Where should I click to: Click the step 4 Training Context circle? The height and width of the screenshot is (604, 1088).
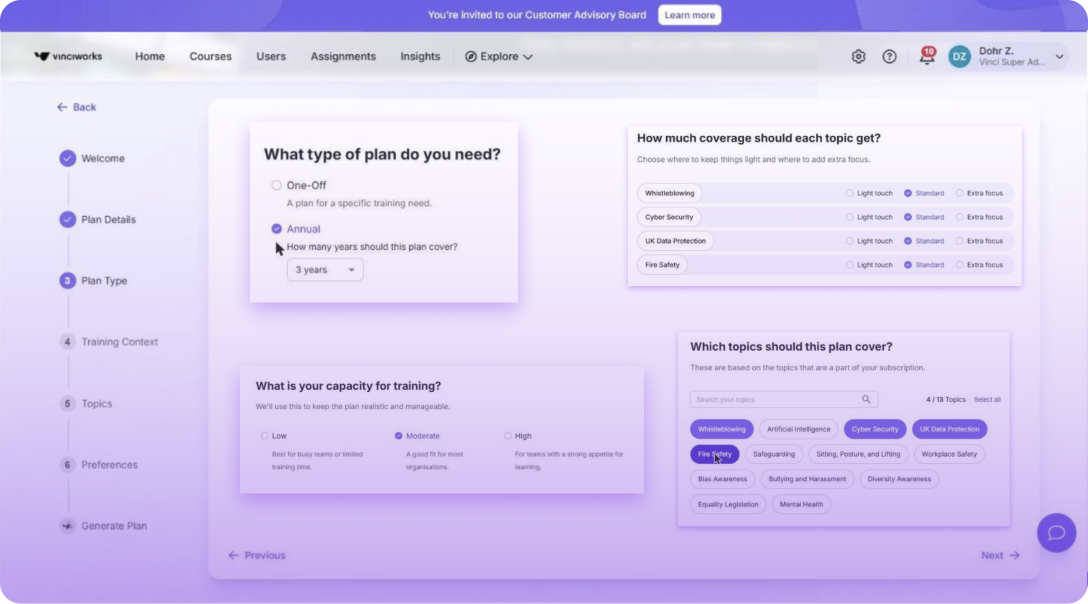coord(67,342)
